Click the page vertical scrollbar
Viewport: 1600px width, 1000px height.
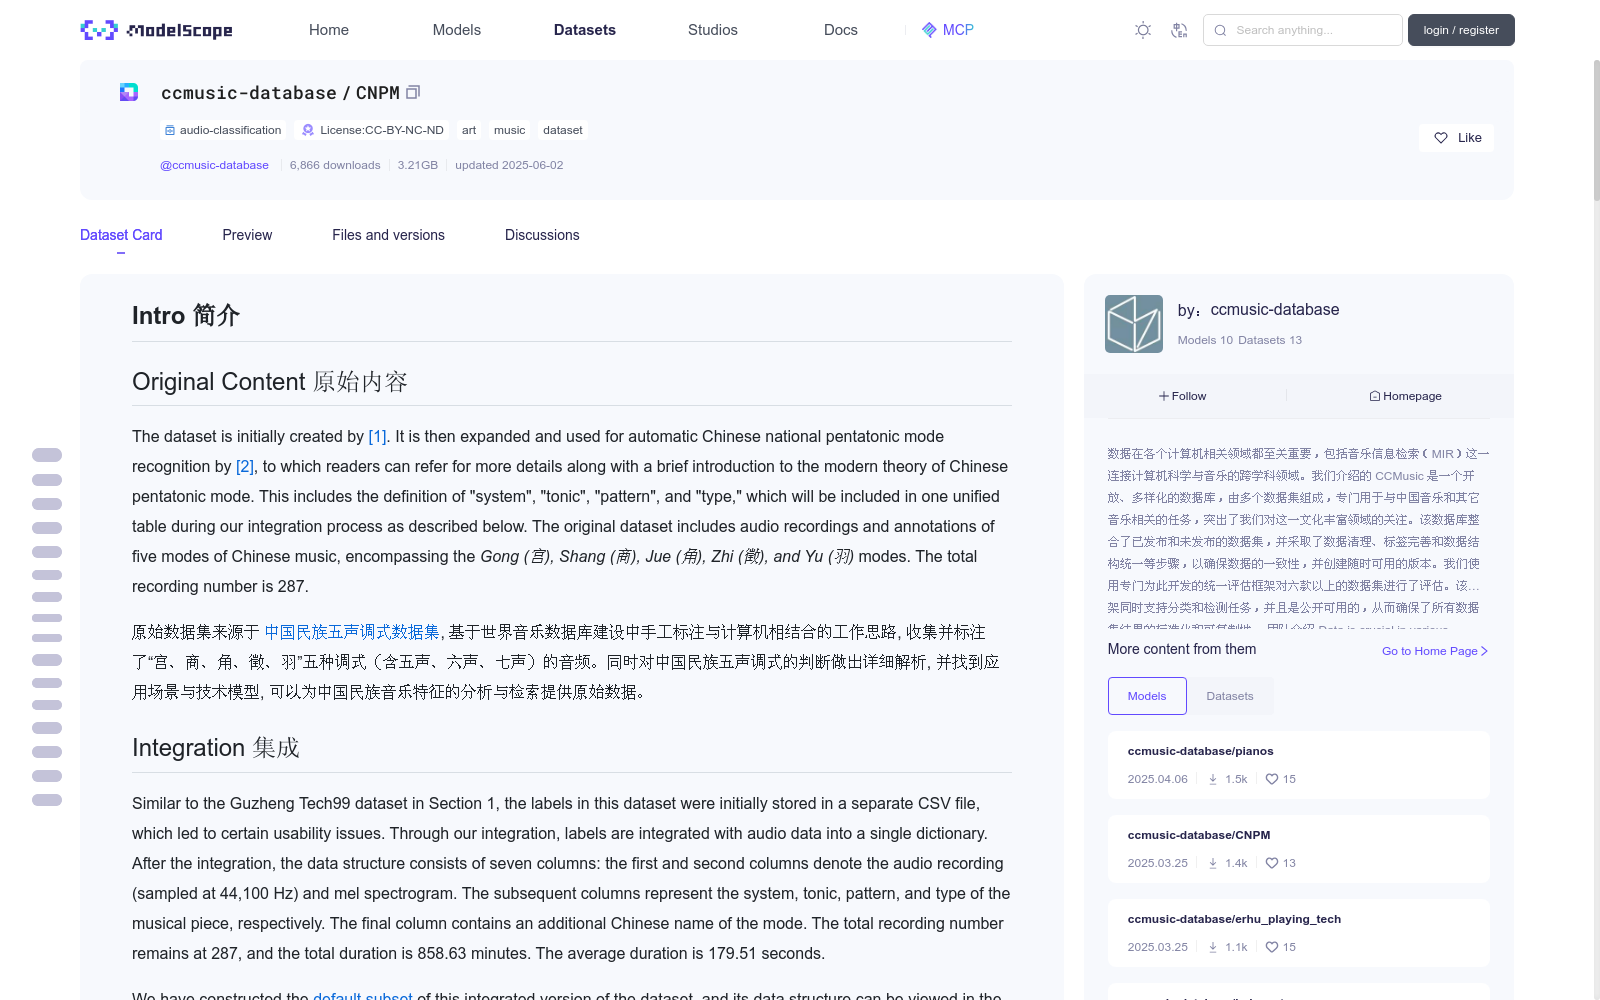coord(1596,130)
